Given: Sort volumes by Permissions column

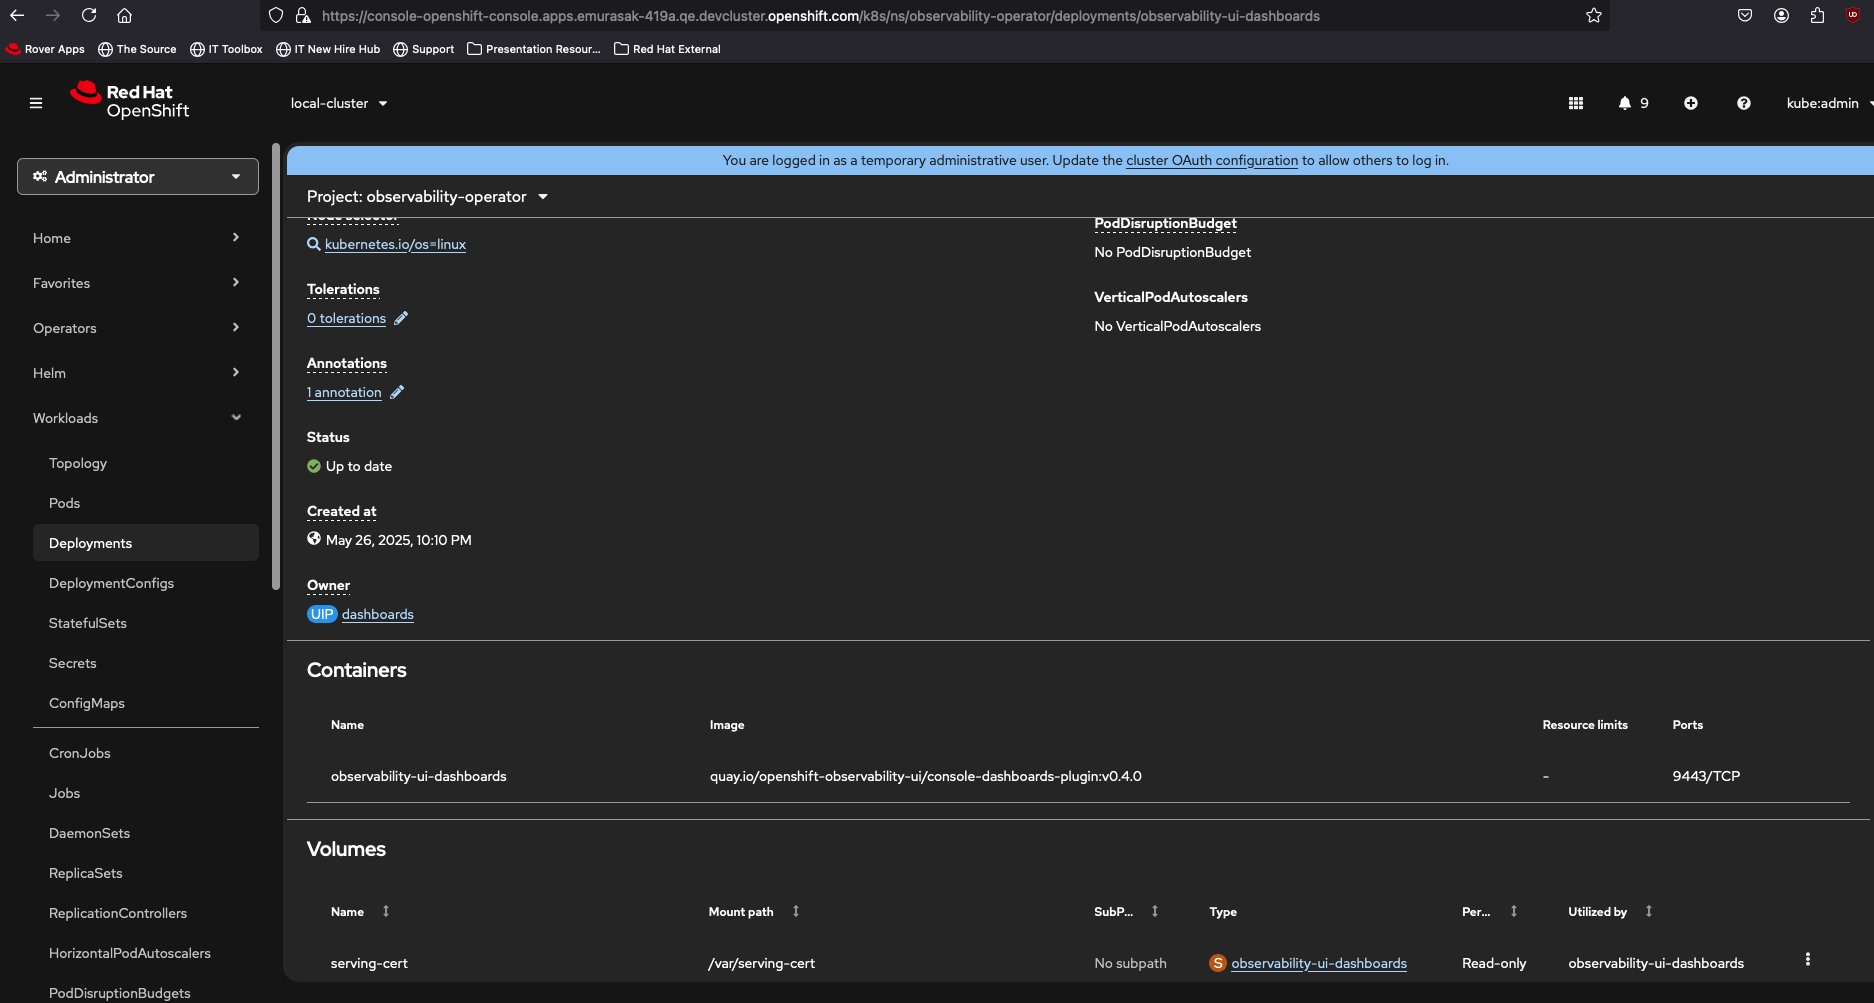Looking at the screenshot, I should (1514, 911).
